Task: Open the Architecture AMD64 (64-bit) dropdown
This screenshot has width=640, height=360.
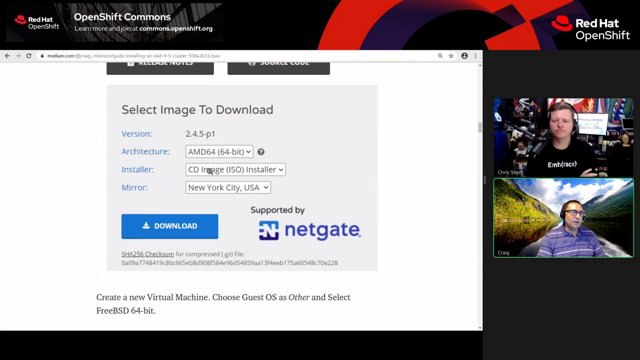Action: (x=219, y=152)
